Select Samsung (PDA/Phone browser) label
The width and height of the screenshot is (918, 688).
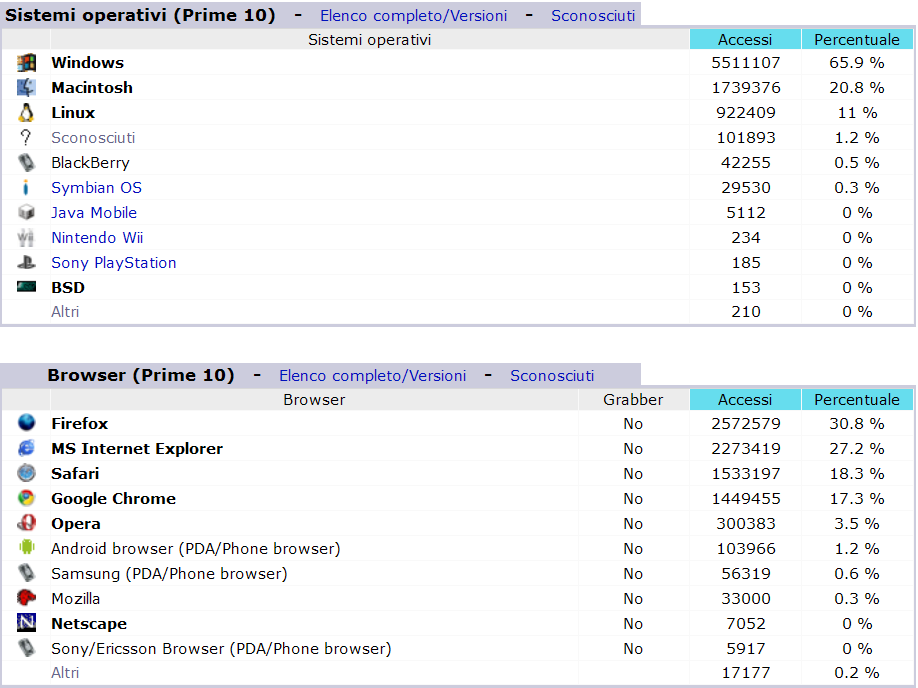tap(169, 574)
